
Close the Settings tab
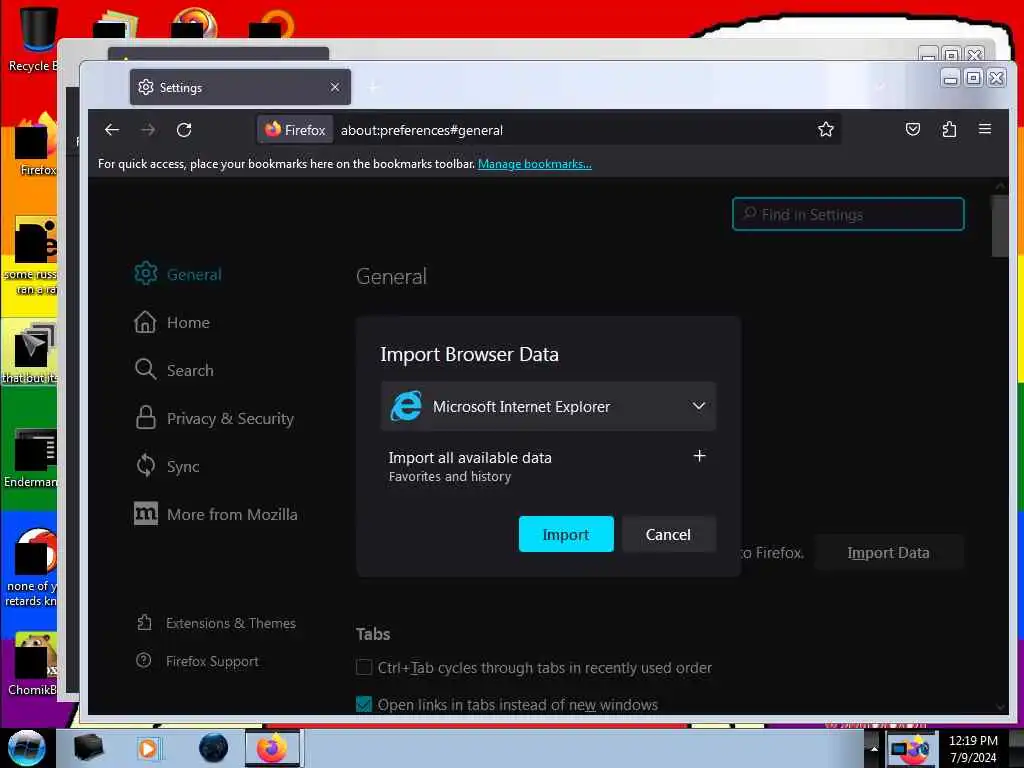(335, 87)
